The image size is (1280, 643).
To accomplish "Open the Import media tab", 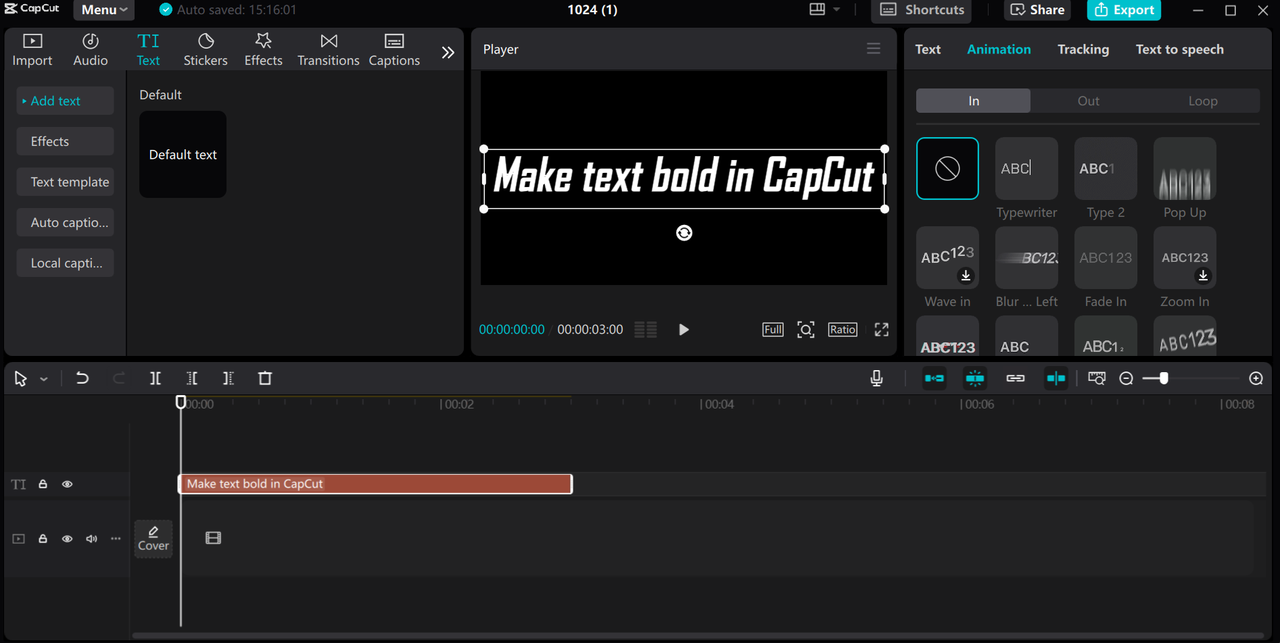I will pos(32,50).
